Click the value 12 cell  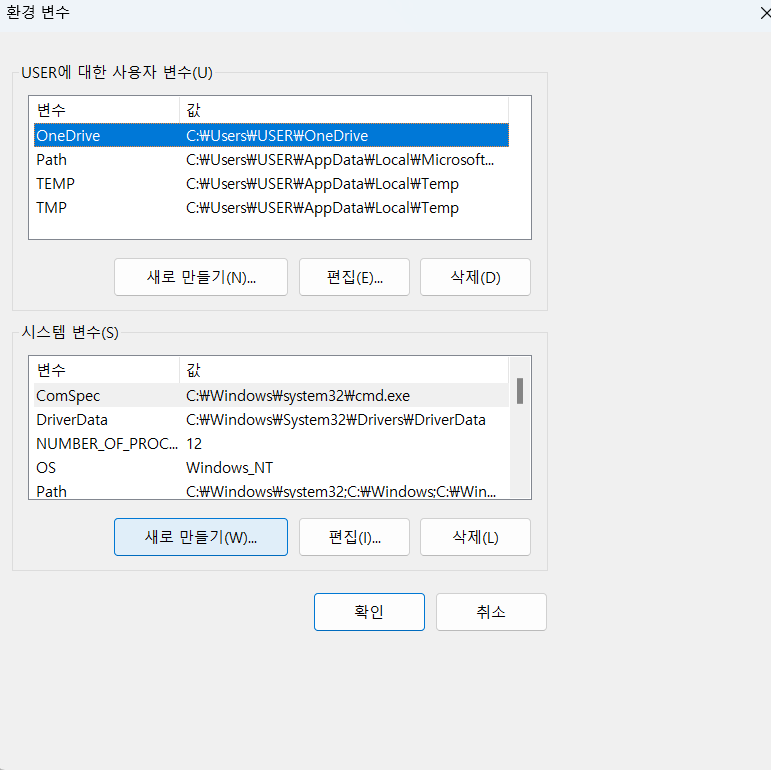tap(194, 444)
